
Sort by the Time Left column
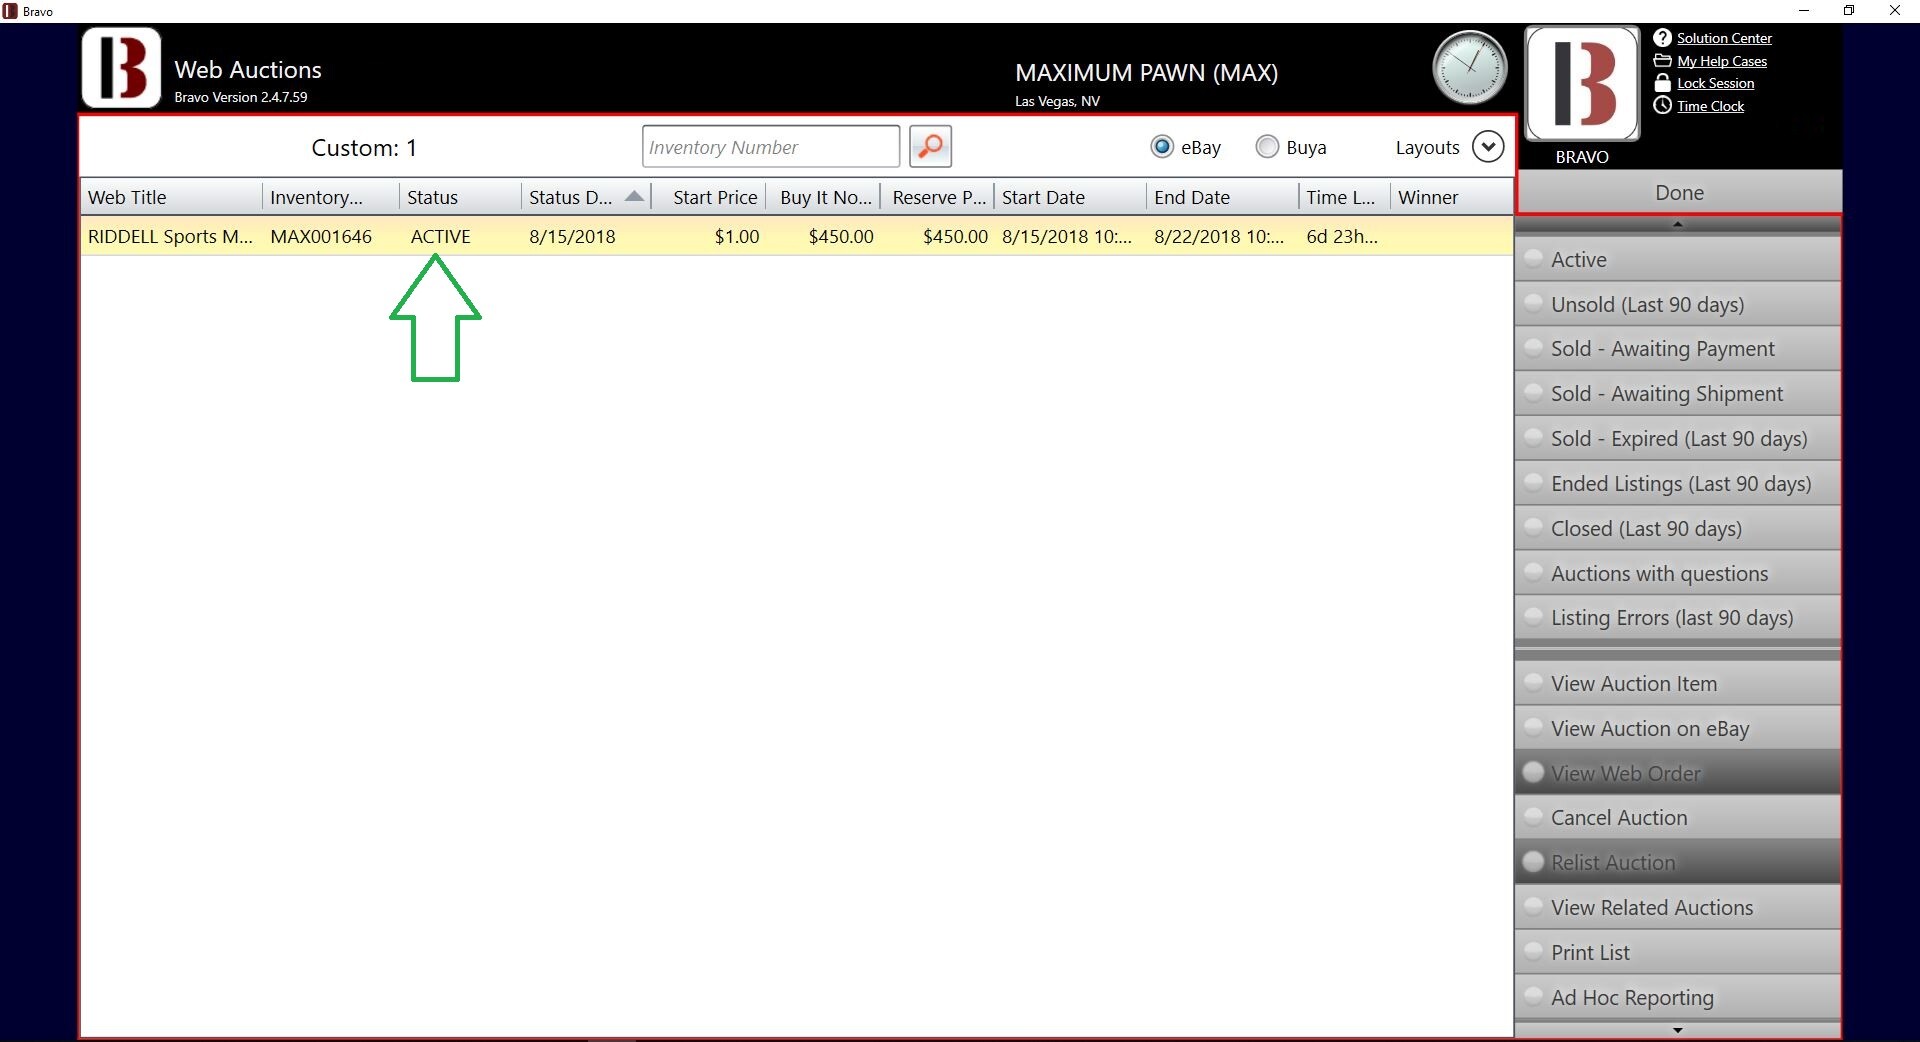[x=1344, y=197]
